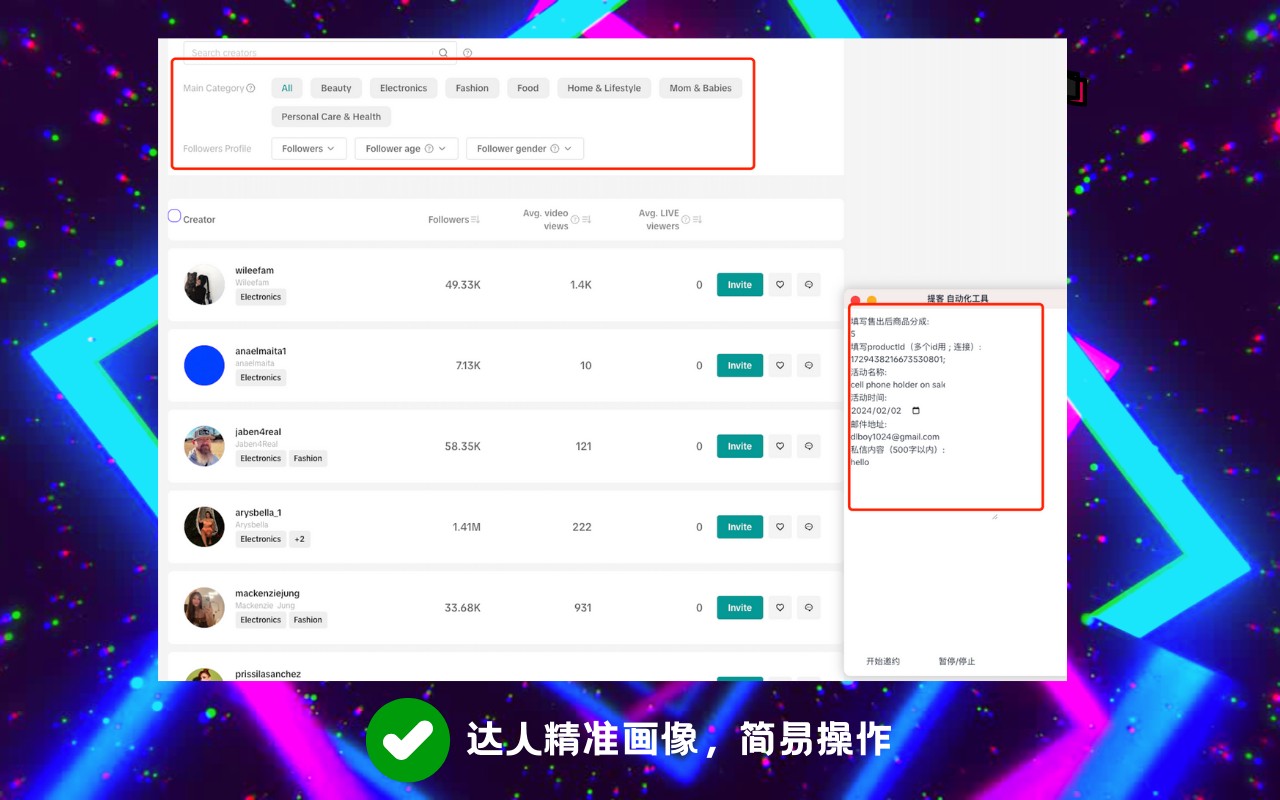This screenshot has width=1280, height=800.
Task: Click the commission field showing 5
Action: tap(898, 334)
